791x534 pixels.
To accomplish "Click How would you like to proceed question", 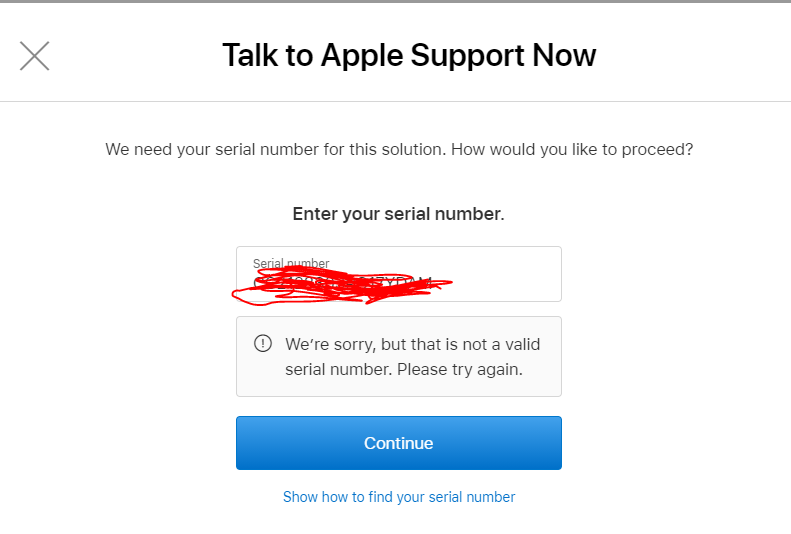I will (572, 149).
